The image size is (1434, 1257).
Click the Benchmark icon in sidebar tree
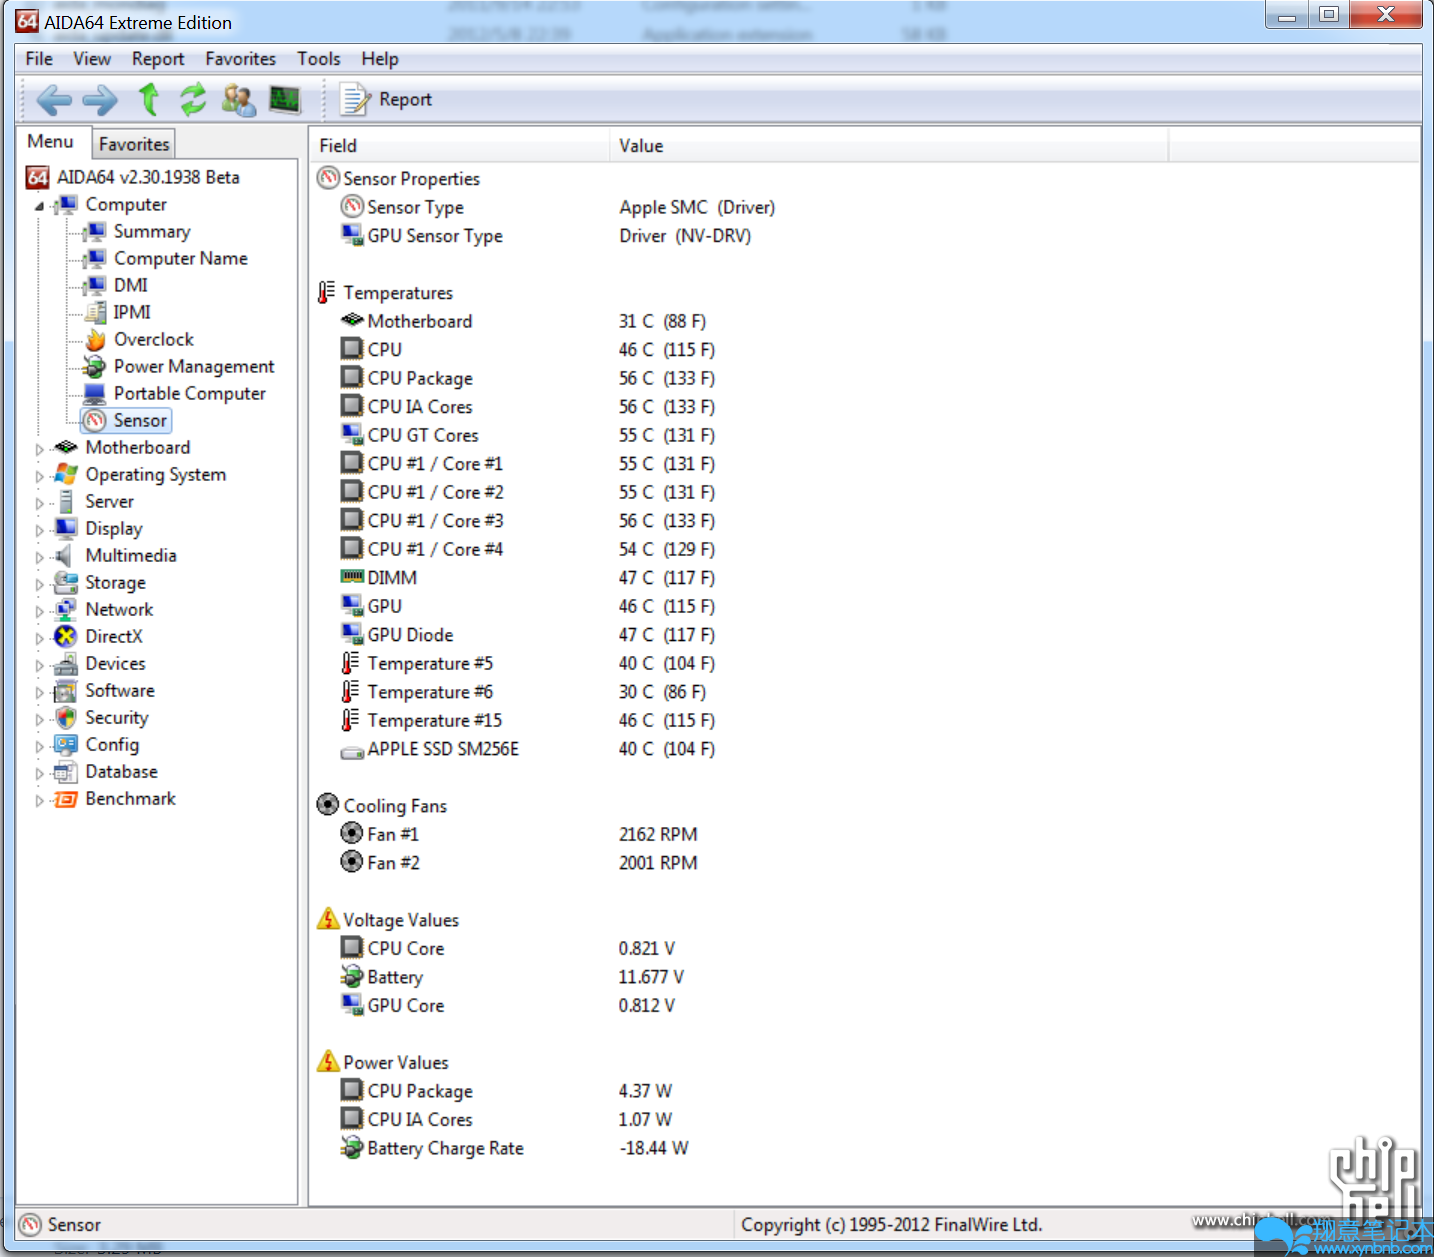(66, 799)
